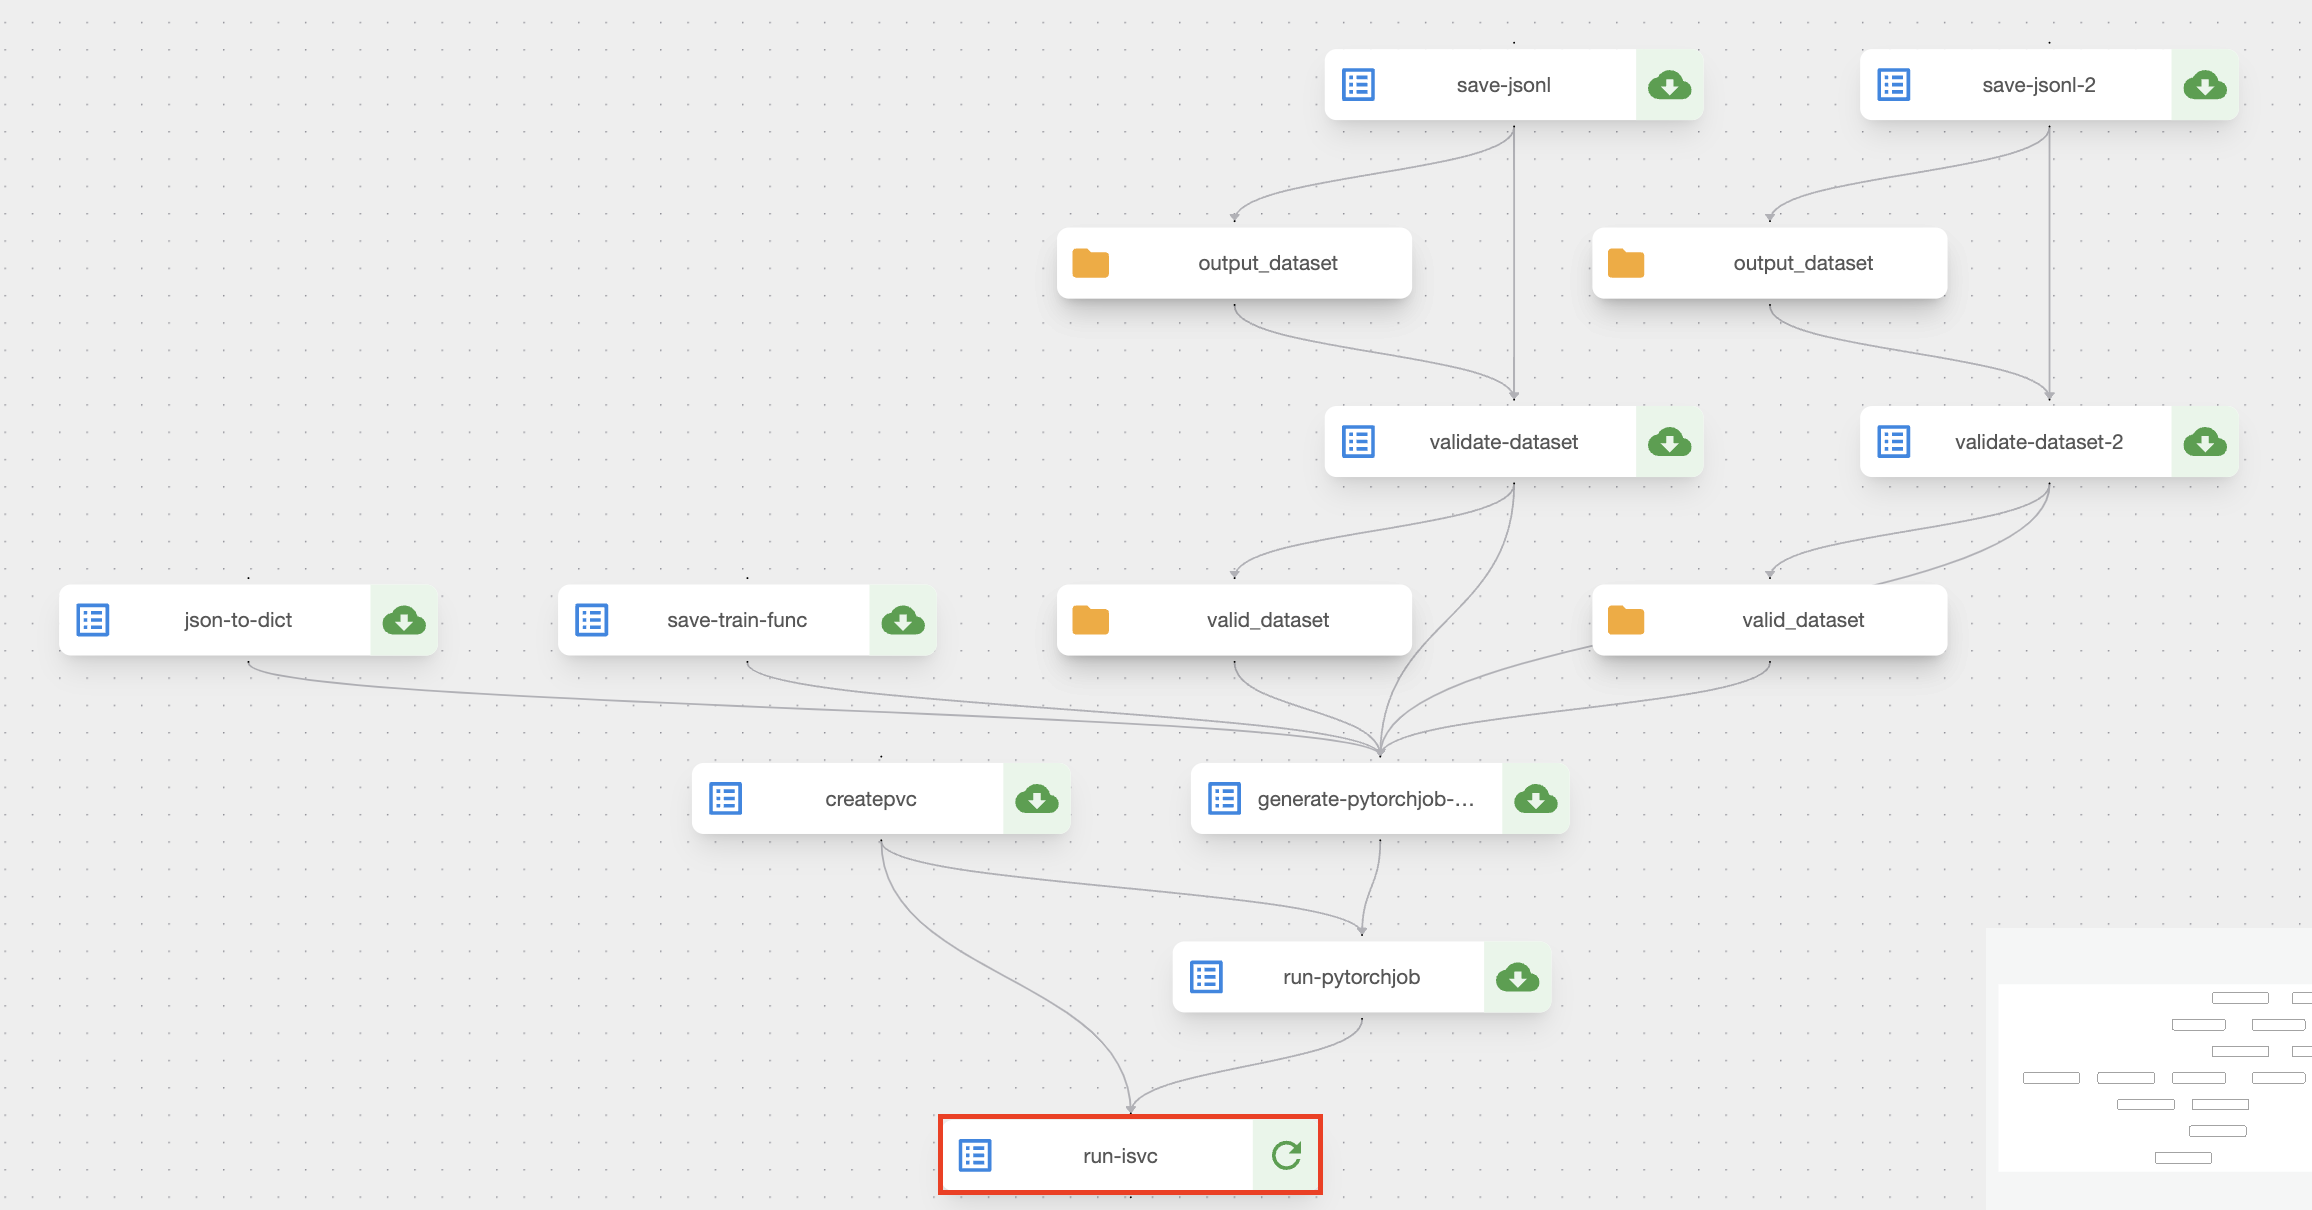
Task: Click the validate-dataset-2 node label
Action: [2038, 442]
